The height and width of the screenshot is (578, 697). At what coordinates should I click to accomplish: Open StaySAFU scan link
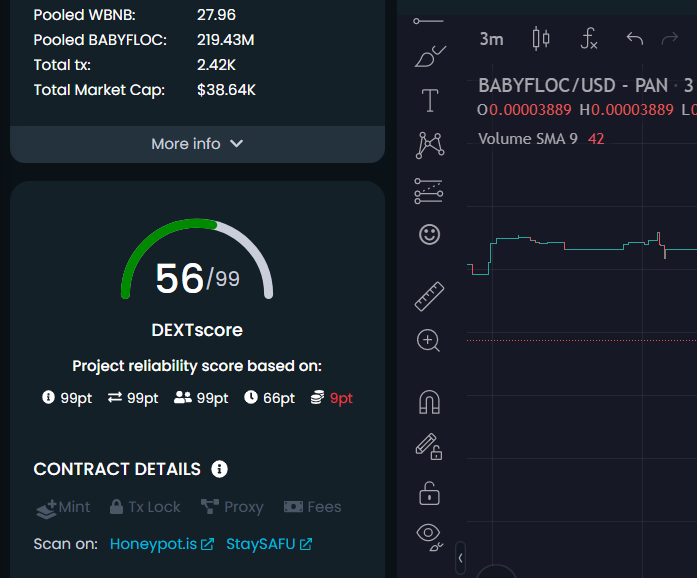(x=269, y=544)
